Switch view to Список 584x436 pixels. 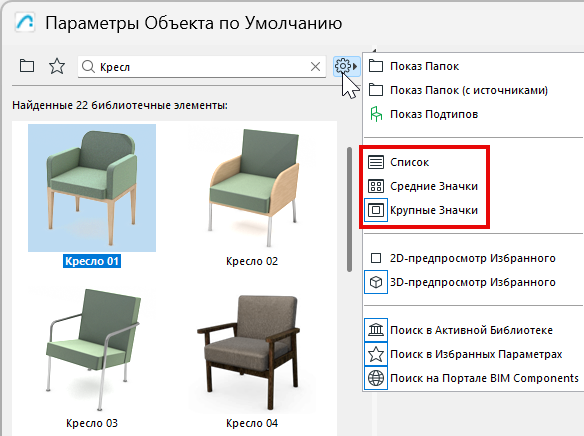click(409, 162)
